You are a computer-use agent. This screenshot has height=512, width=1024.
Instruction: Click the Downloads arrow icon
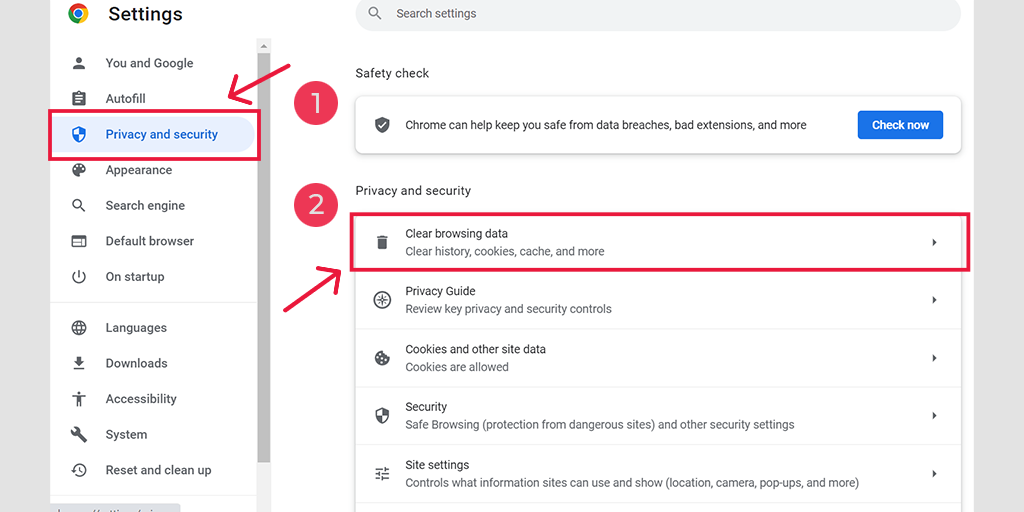(79, 363)
